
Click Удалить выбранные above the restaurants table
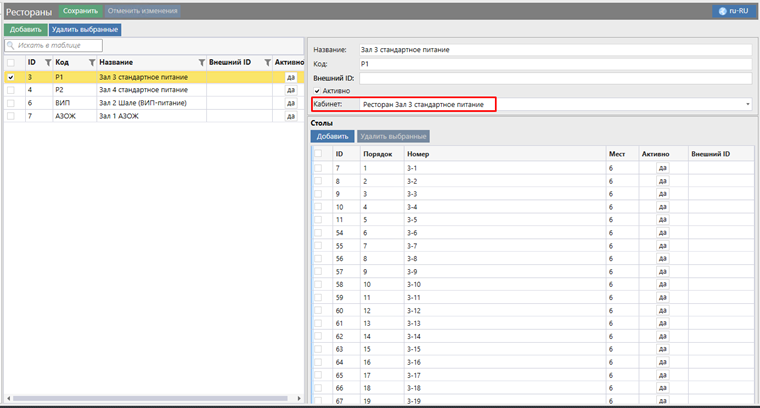85,29
